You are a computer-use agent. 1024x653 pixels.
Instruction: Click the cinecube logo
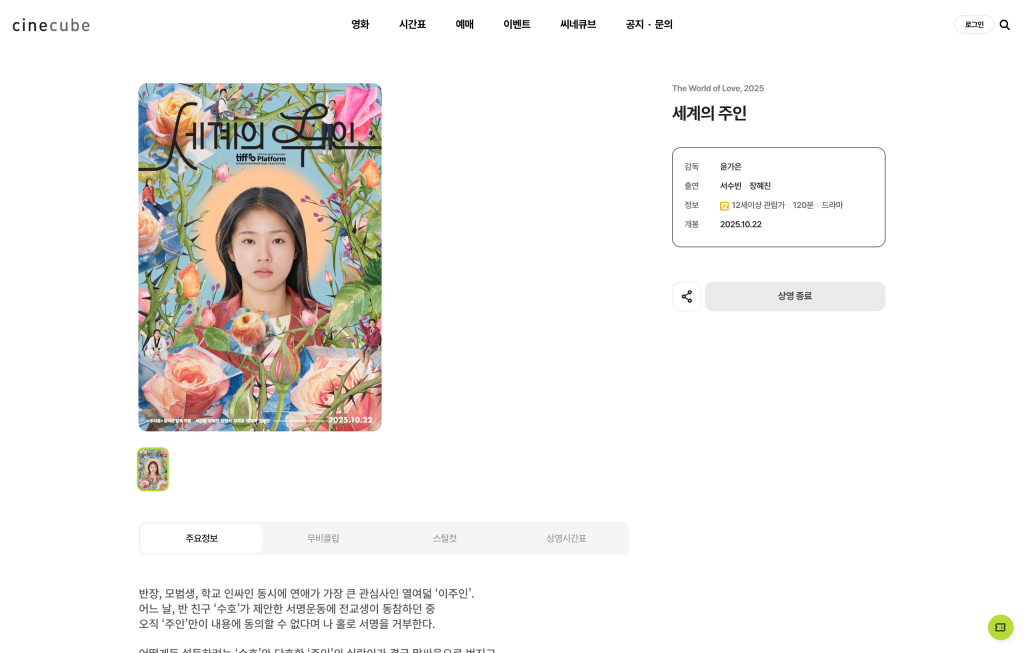point(51,25)
